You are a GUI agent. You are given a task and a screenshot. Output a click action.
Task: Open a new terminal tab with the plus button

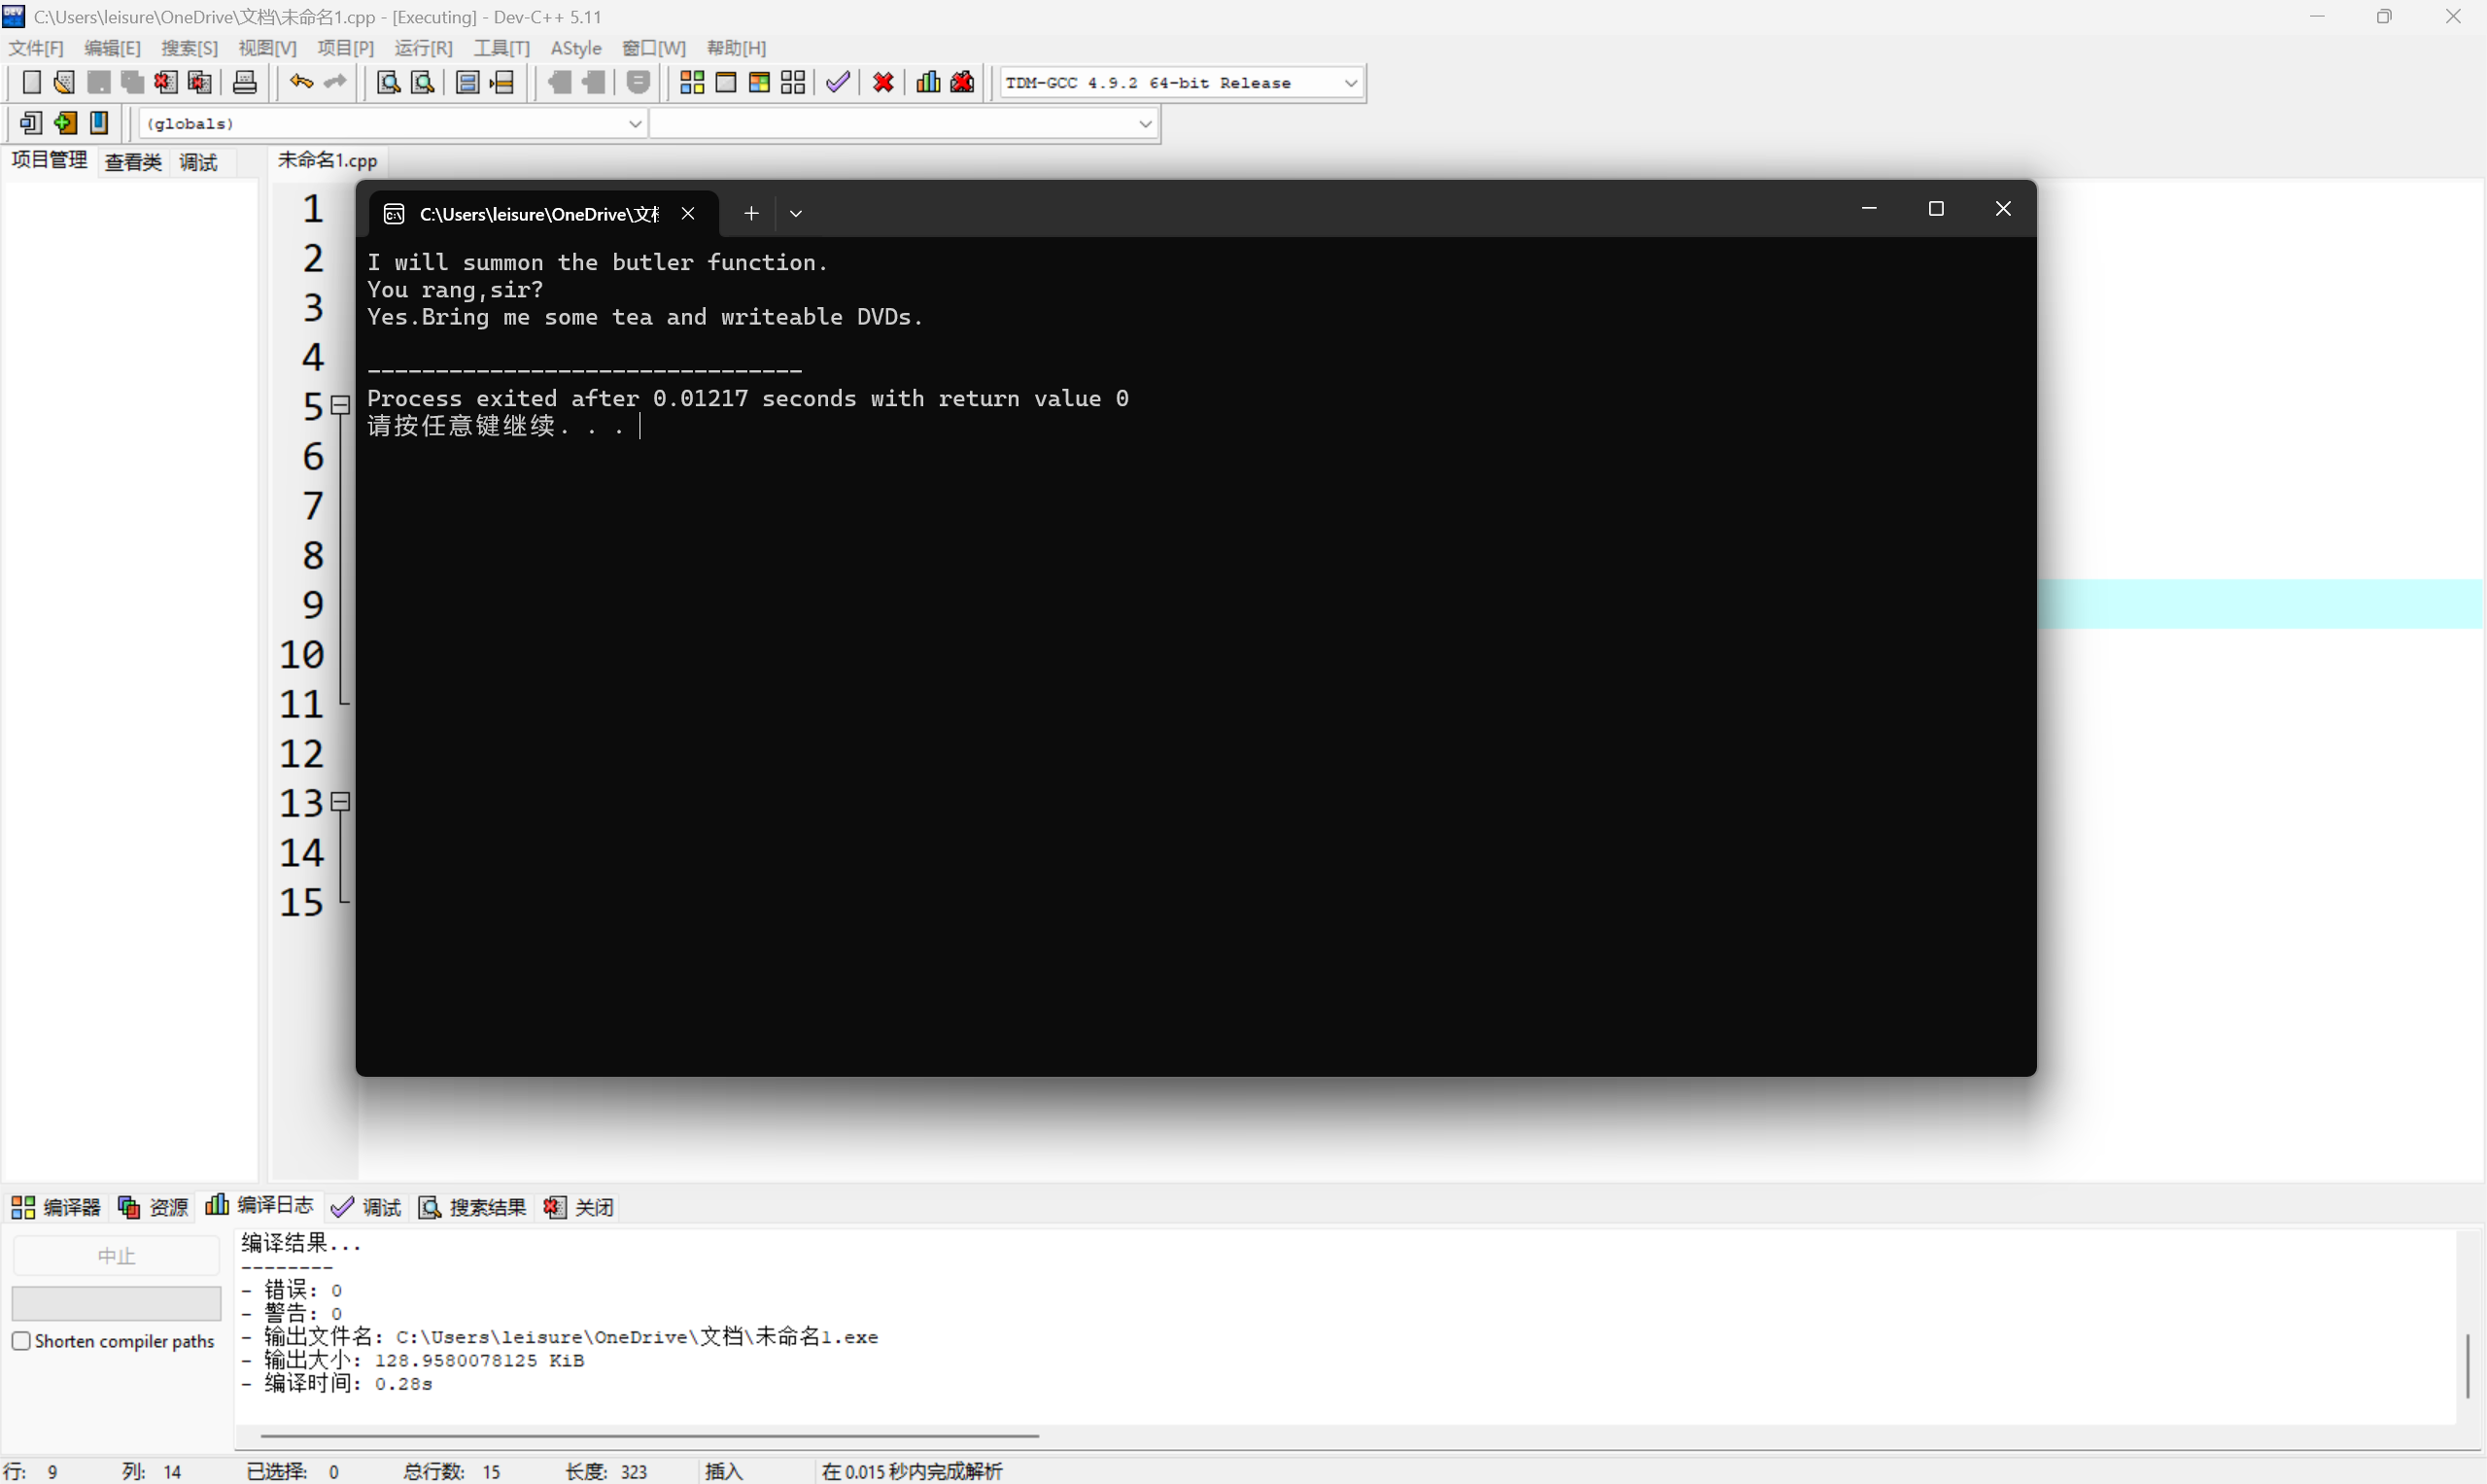751,213
